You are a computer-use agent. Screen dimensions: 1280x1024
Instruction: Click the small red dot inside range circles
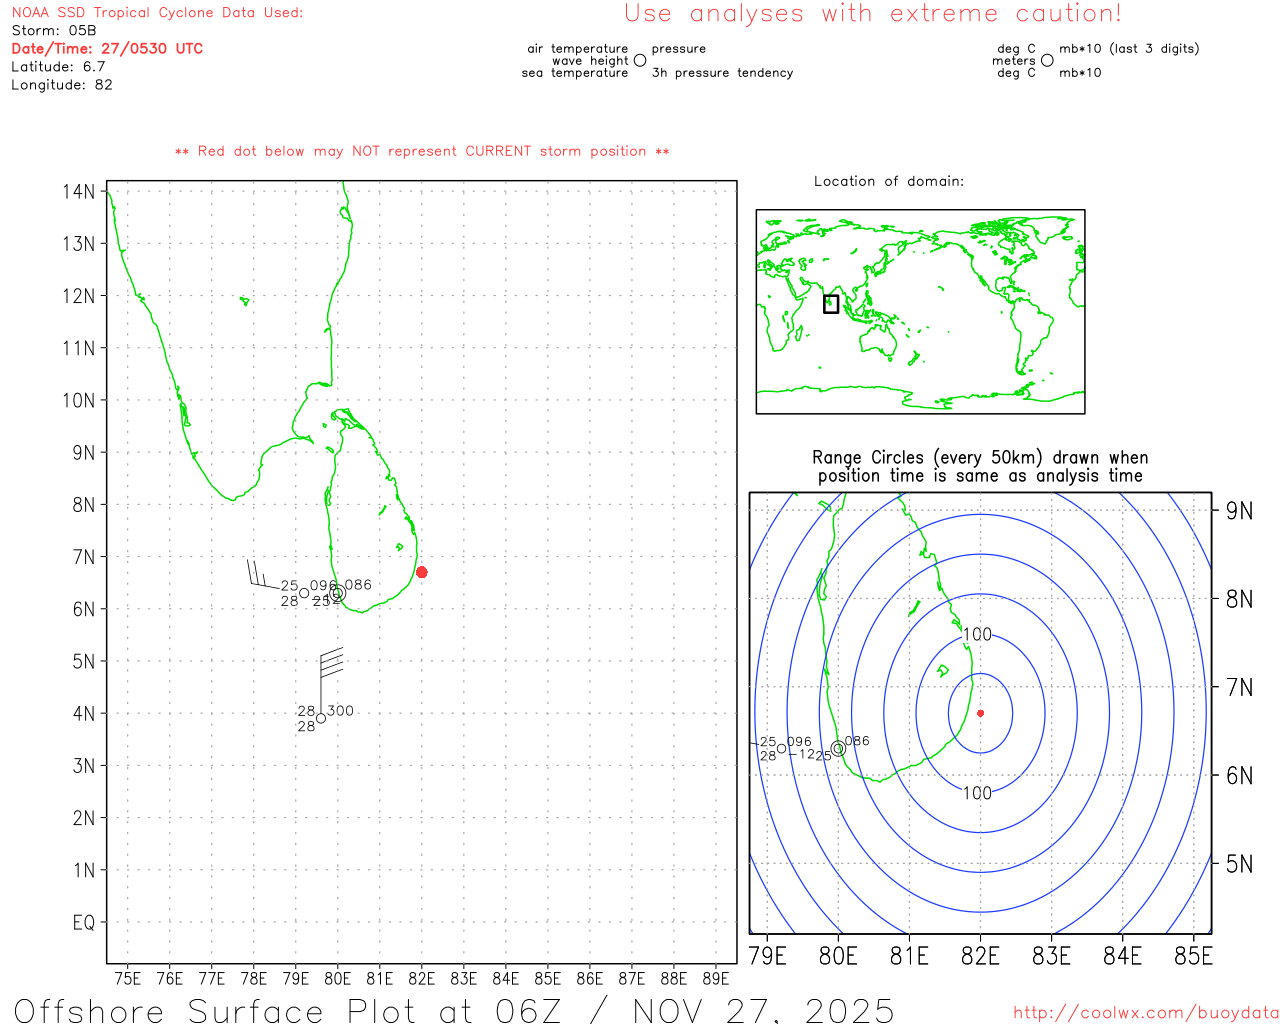click(x=980, y=713)
